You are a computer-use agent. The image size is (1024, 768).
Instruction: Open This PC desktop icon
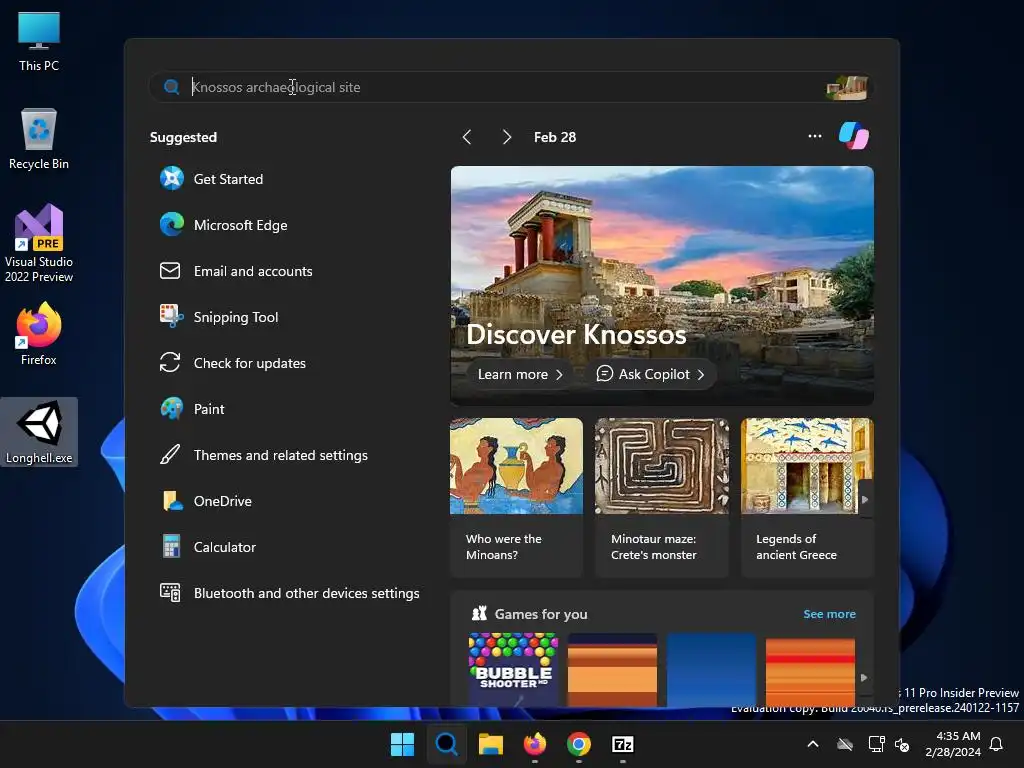coord(39,42)
